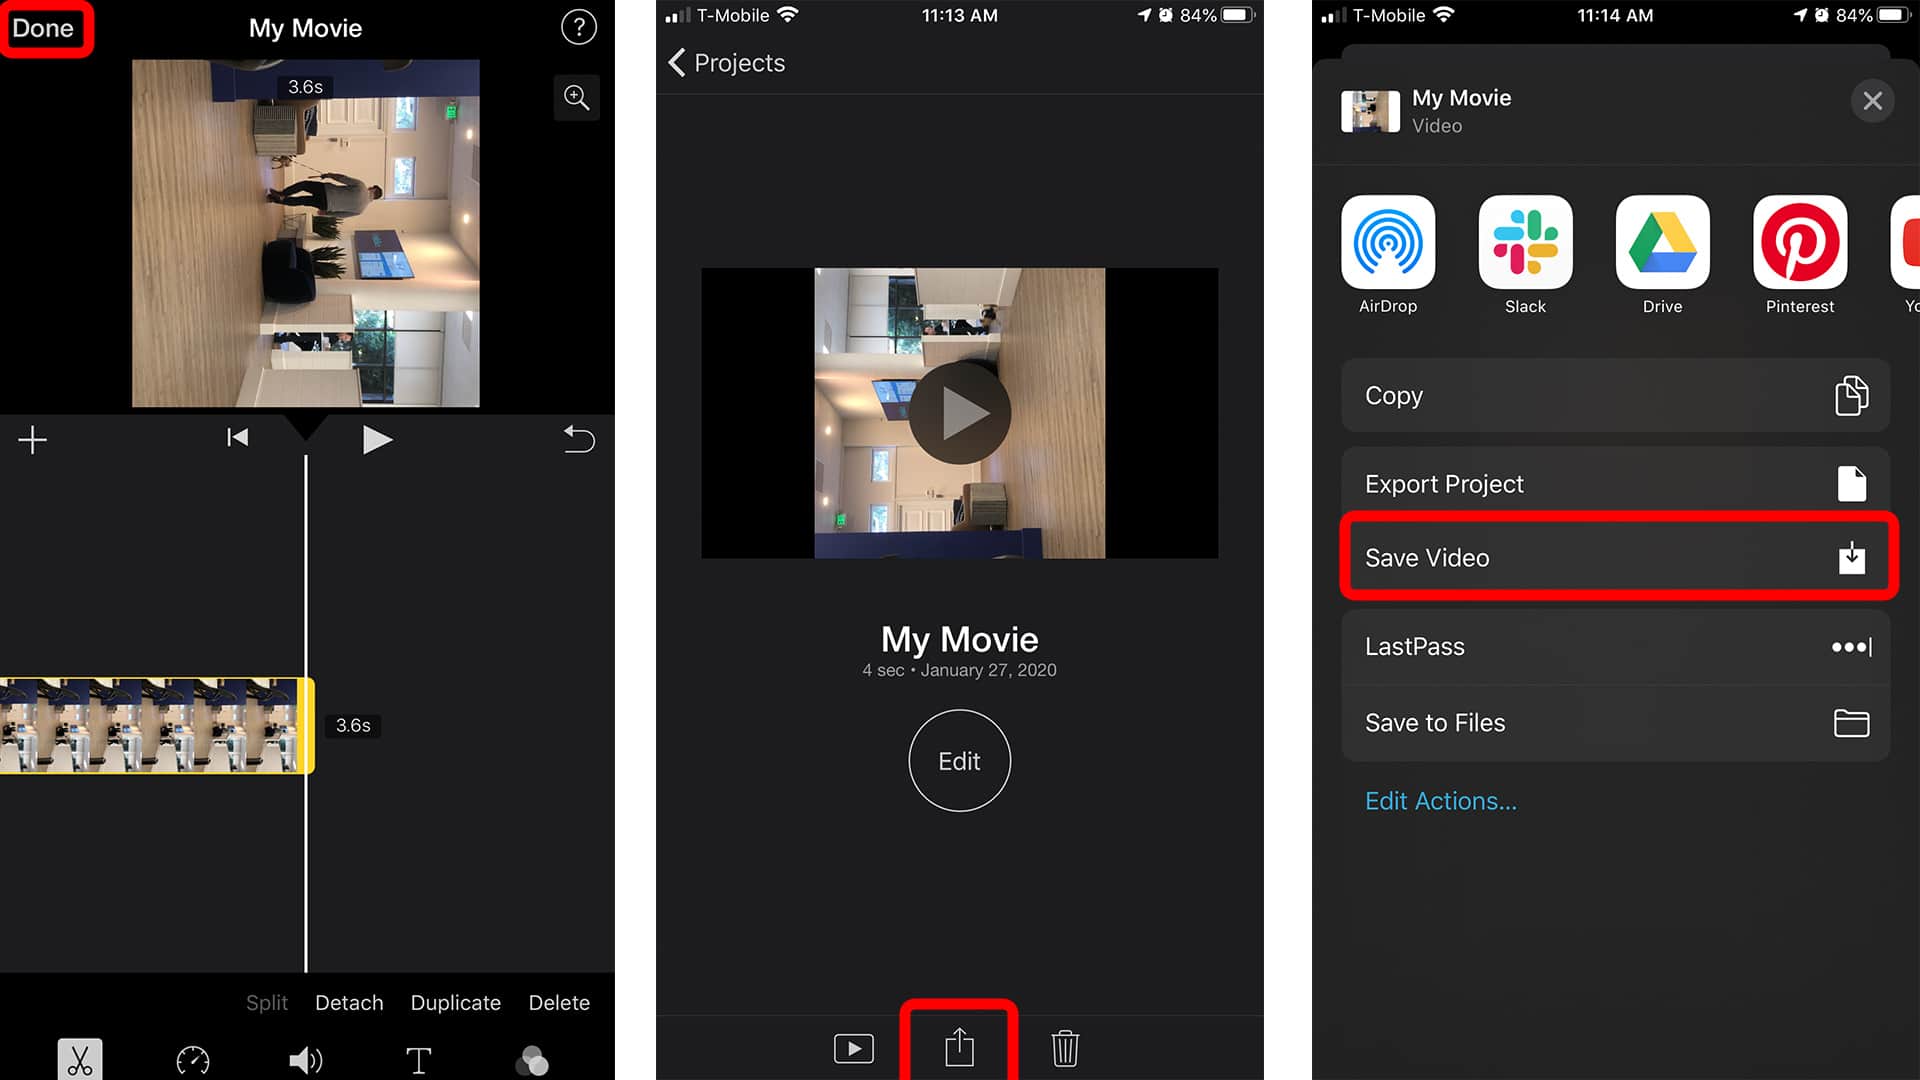The height and width of the screenshot is (1080, 1920).
Task: Play the My Movie project preview
Action: [x=960, y=413]
